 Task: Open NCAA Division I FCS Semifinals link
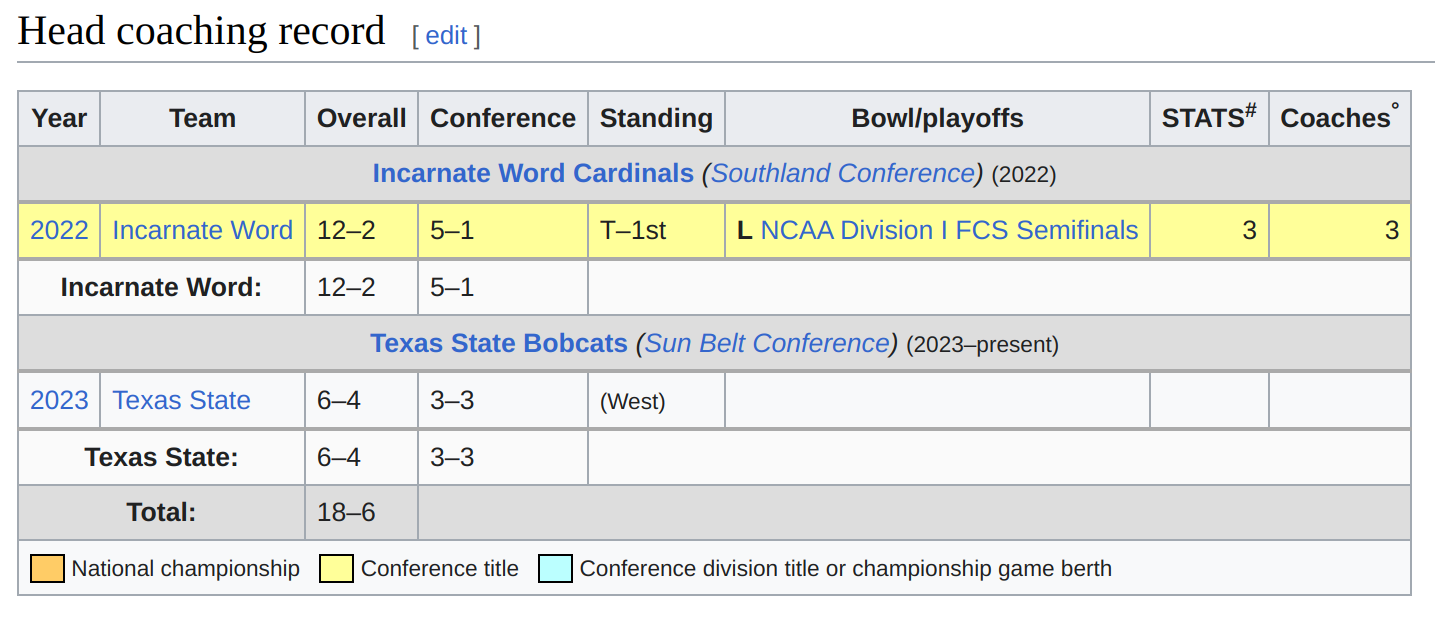(x=949, y=230)
